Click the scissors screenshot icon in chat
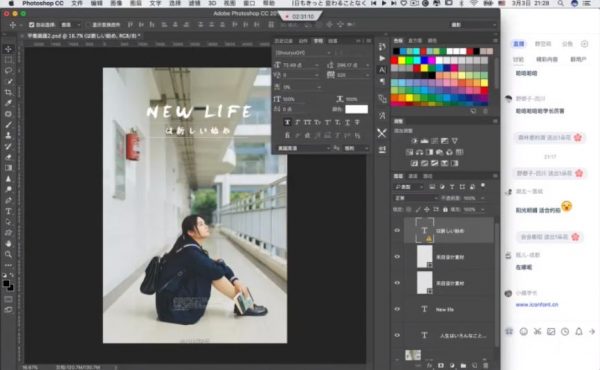 [537, 331]
